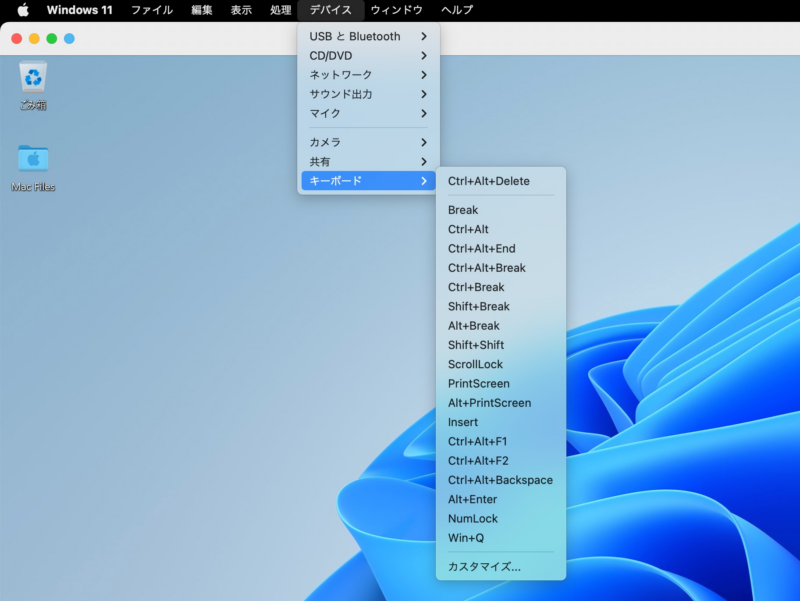Send the Insert key
The width and height of the screenshot is (800, 601).
(501, 422)
